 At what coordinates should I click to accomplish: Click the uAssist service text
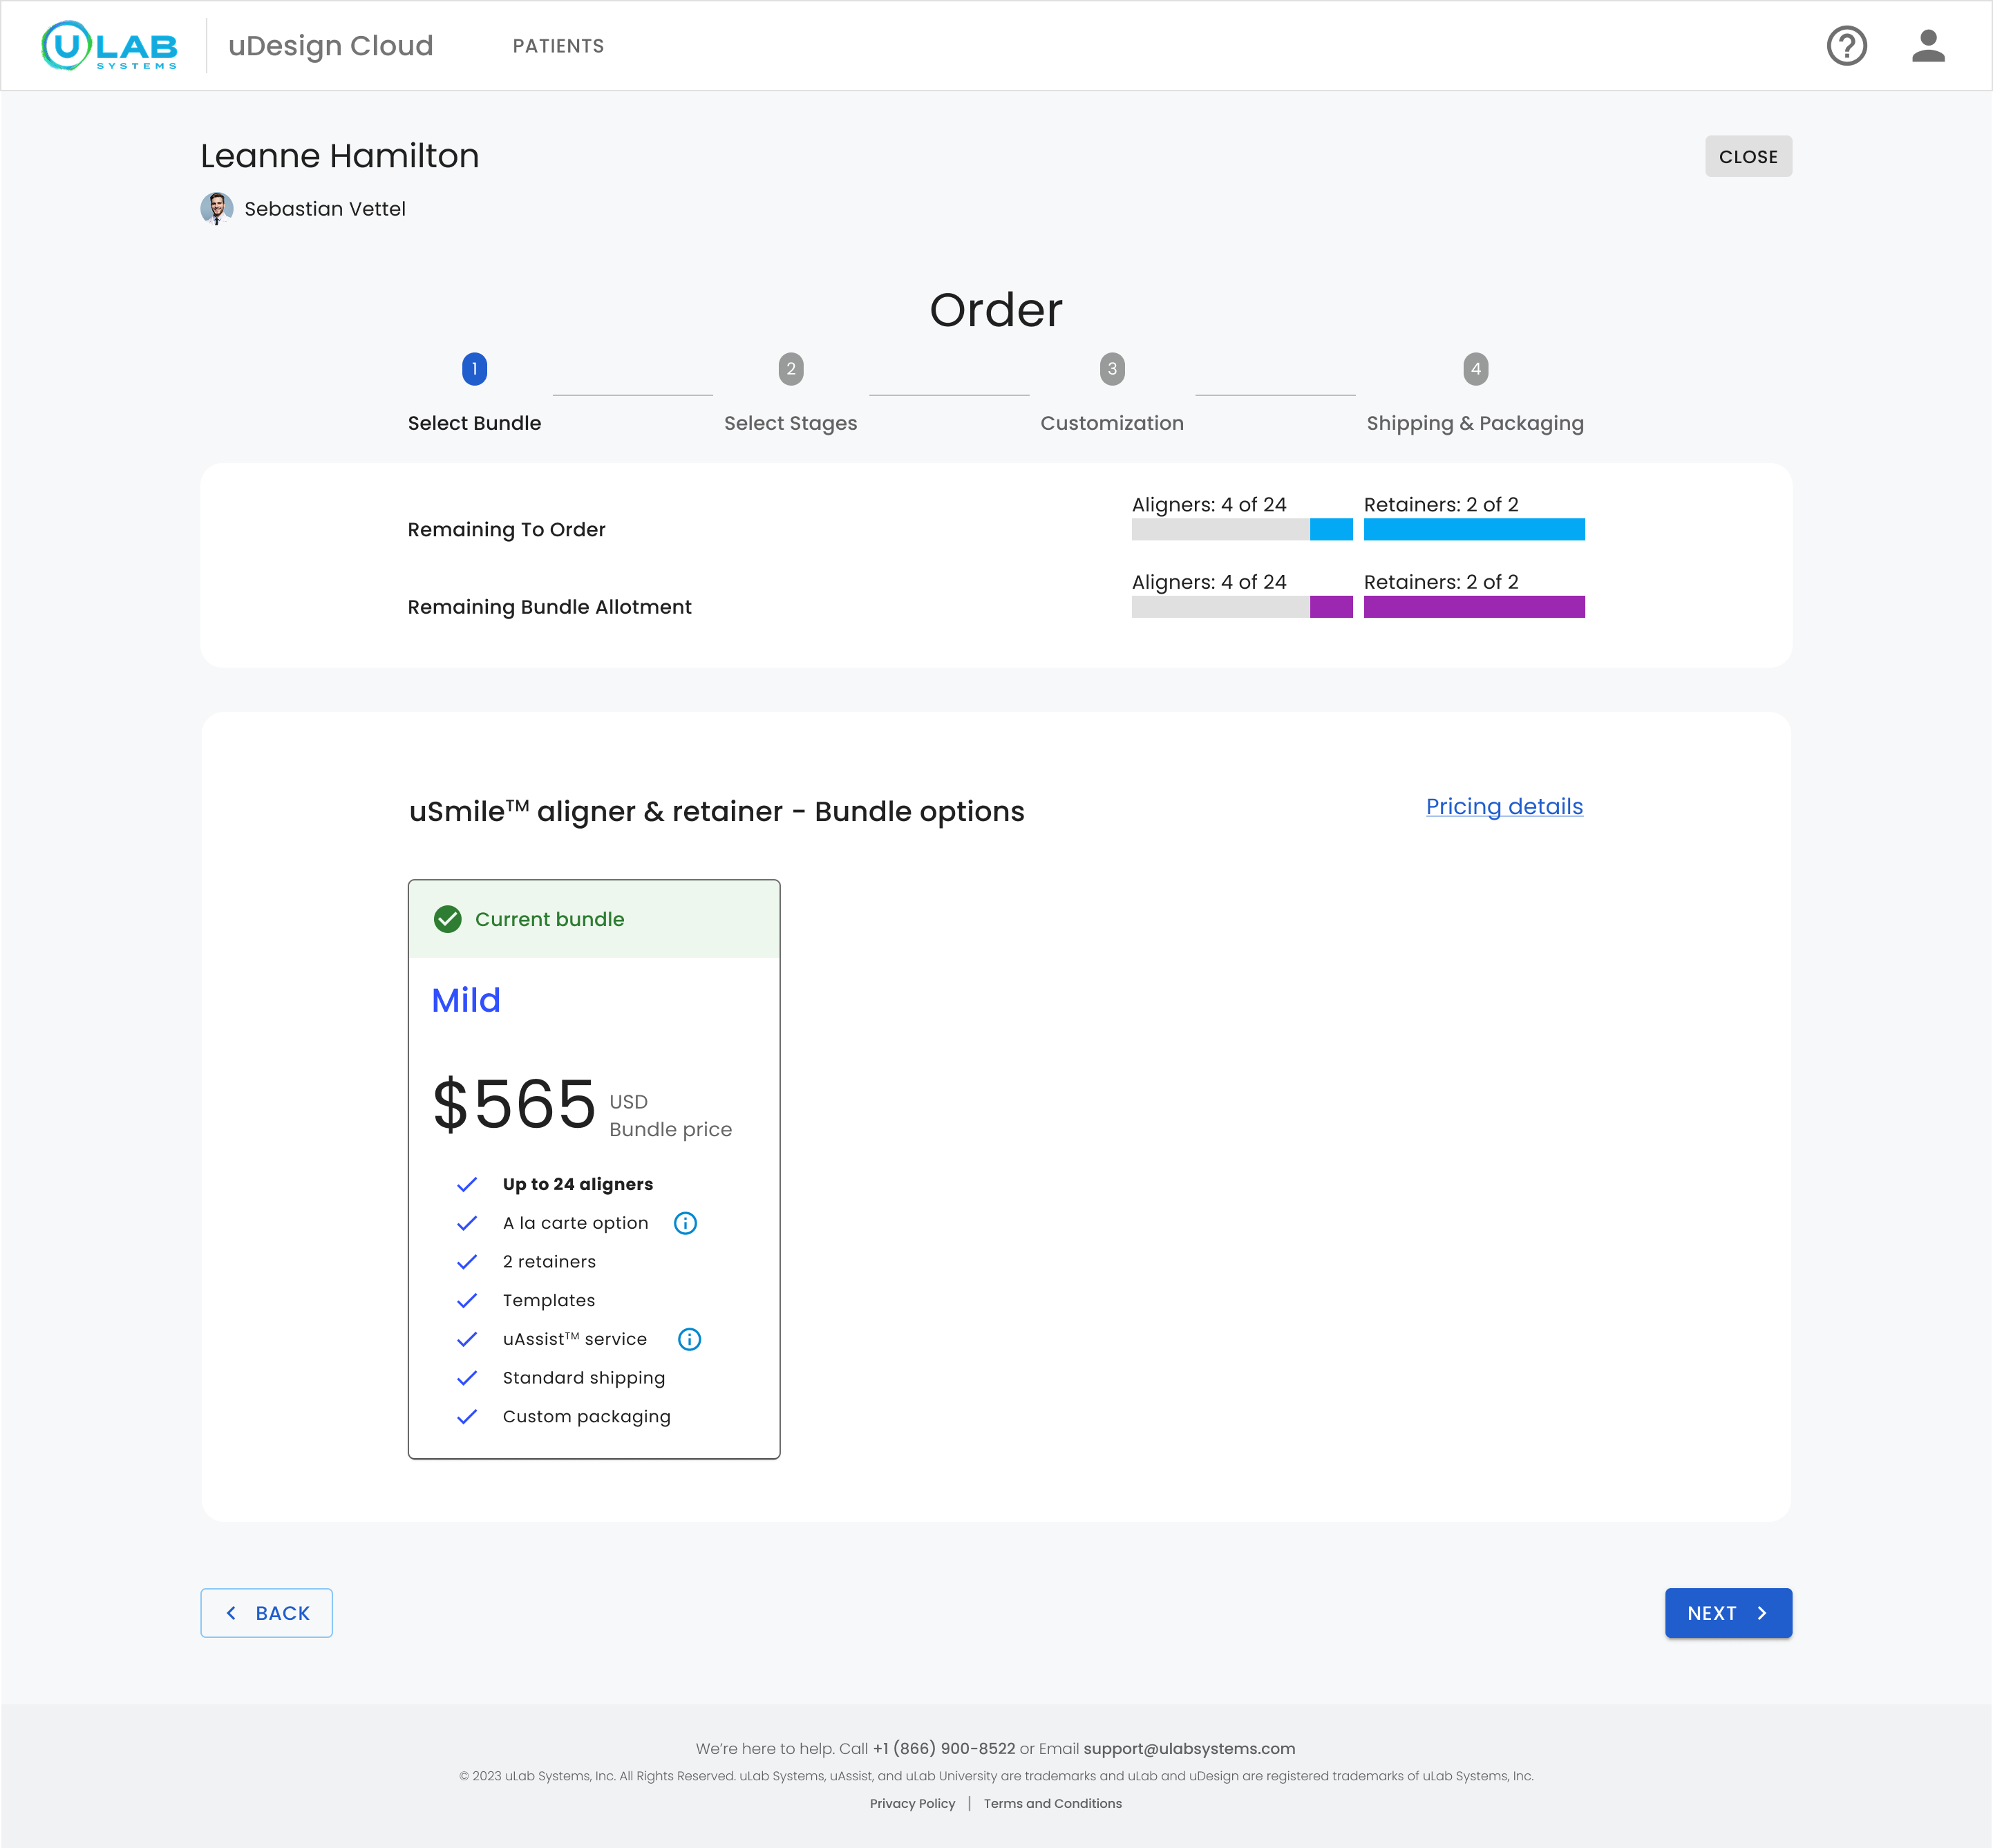(x=575, y=1339)
